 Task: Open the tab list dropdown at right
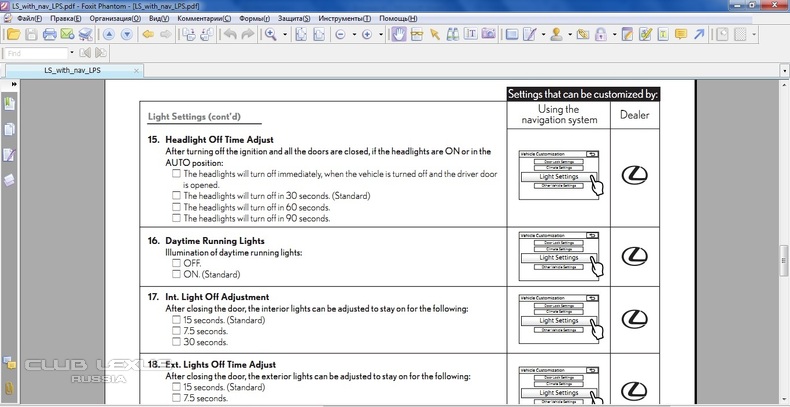(x=785, y=71)
